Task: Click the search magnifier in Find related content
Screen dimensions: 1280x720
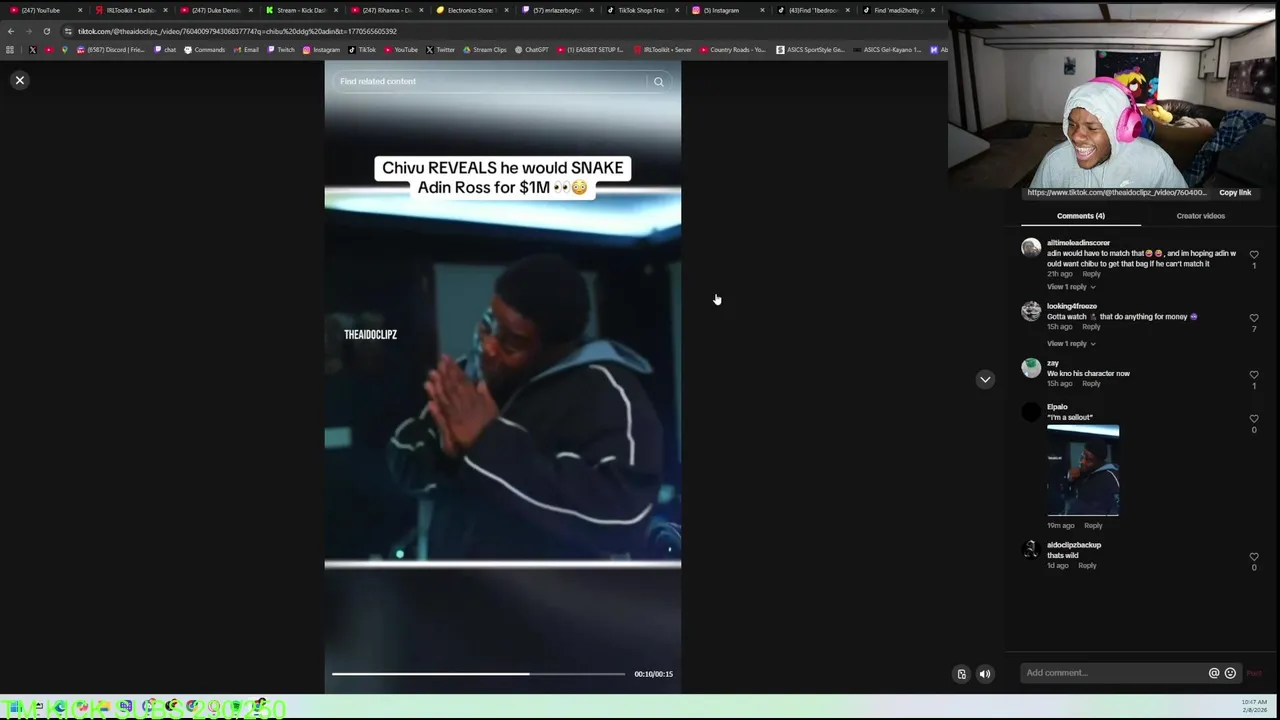Action: 658,82
